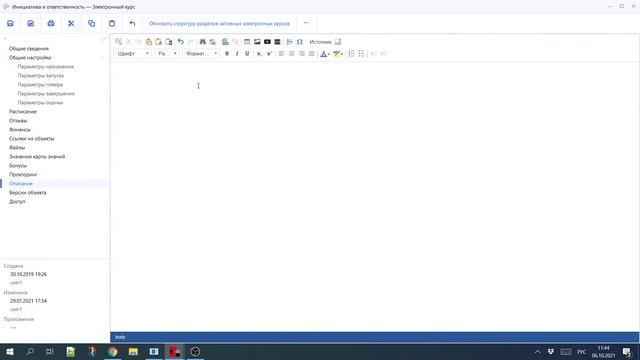This screenshot has width=640, height=360.
Task: Click the editor replace icon
Action: pos(213,42)
